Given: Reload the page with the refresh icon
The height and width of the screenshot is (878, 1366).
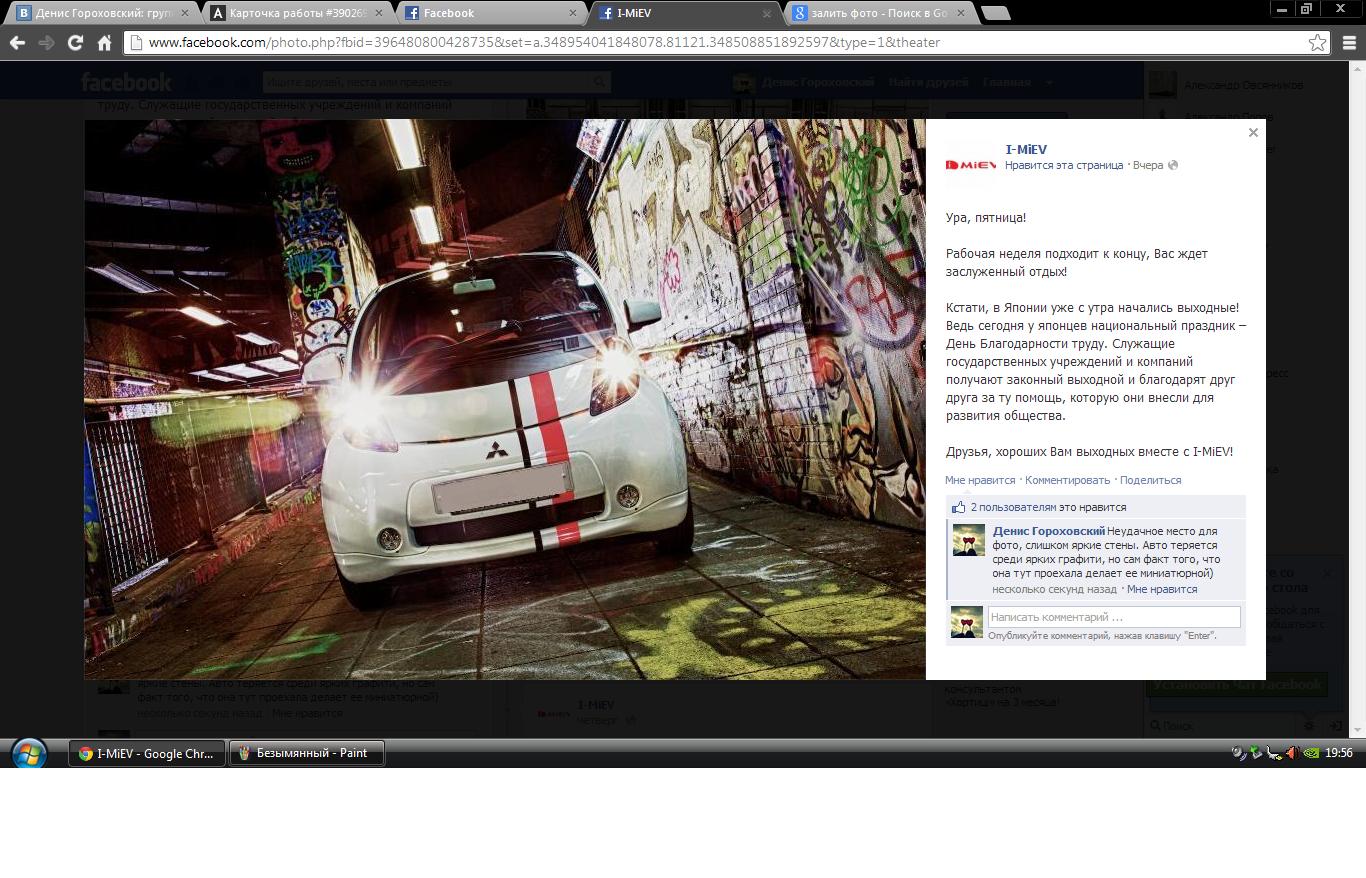Looking at the screenshot, I should point(75,43).
